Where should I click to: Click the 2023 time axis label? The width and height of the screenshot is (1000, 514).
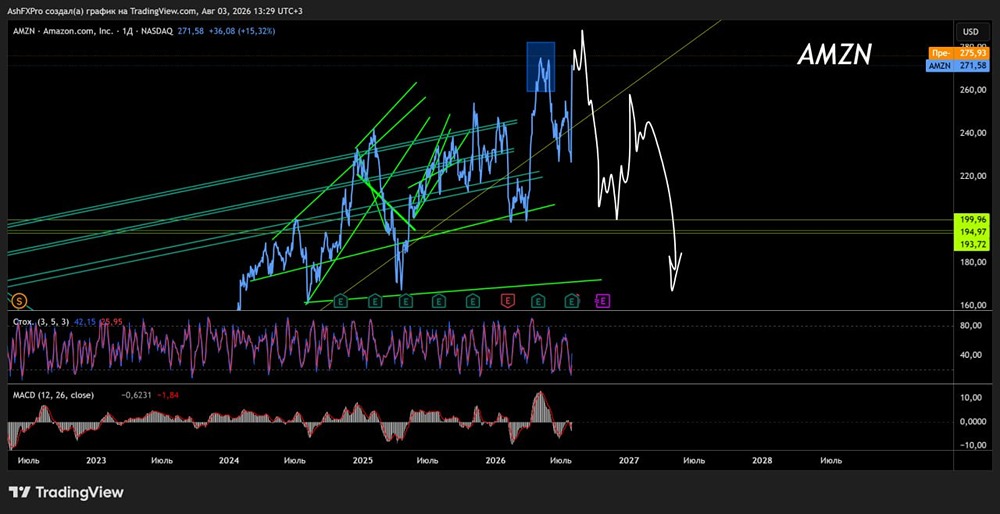click(x=96, y=460)
